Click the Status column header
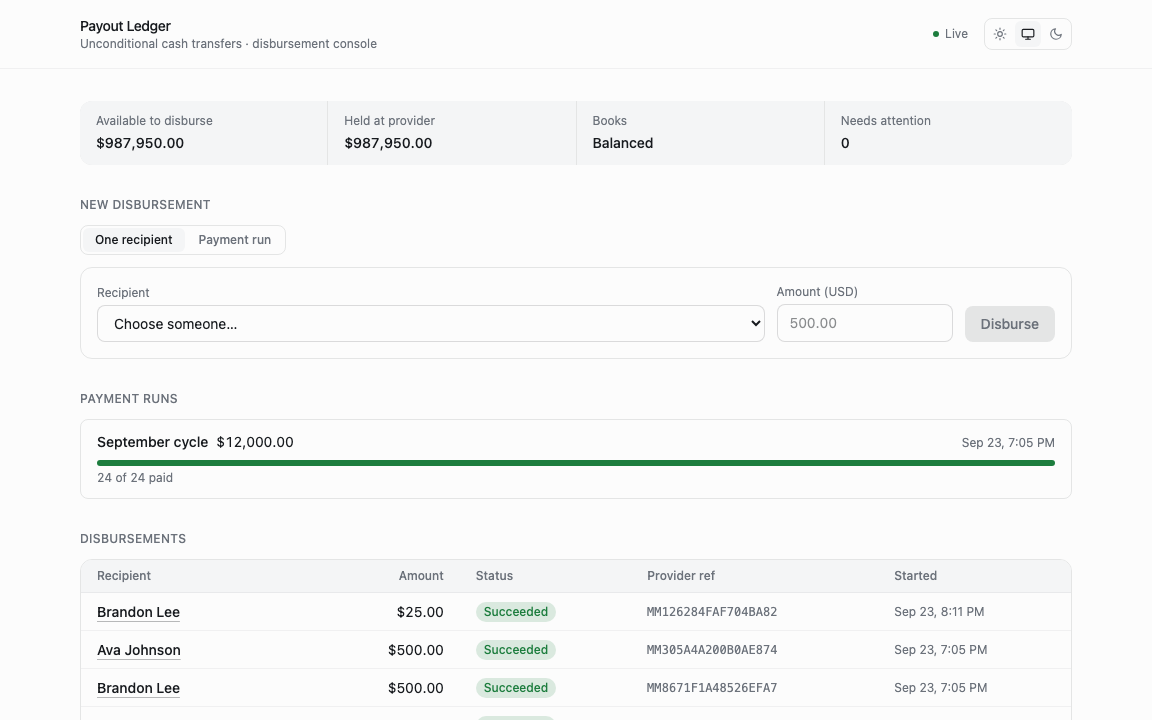1152x720 pixels. pos(494,576)
